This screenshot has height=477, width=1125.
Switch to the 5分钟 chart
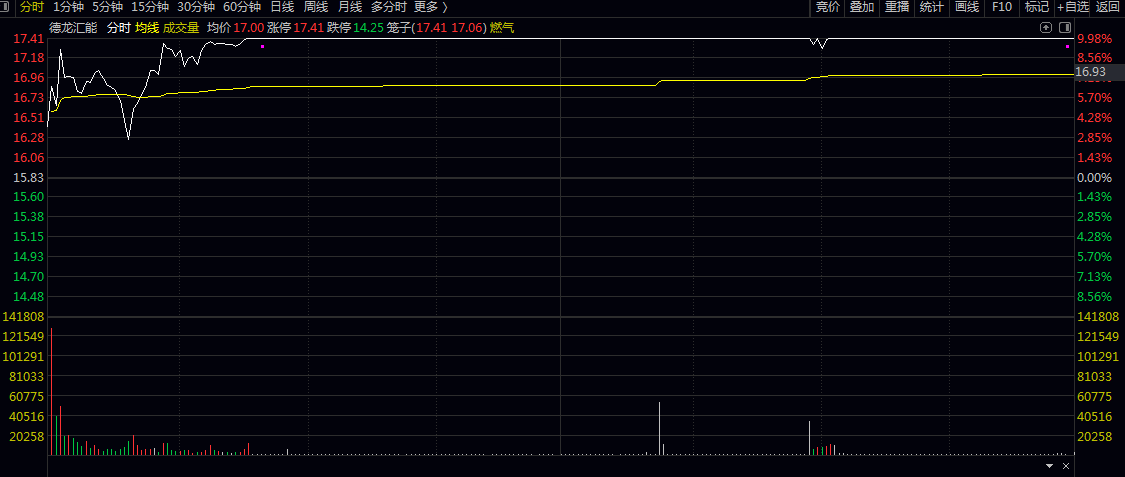108,7
